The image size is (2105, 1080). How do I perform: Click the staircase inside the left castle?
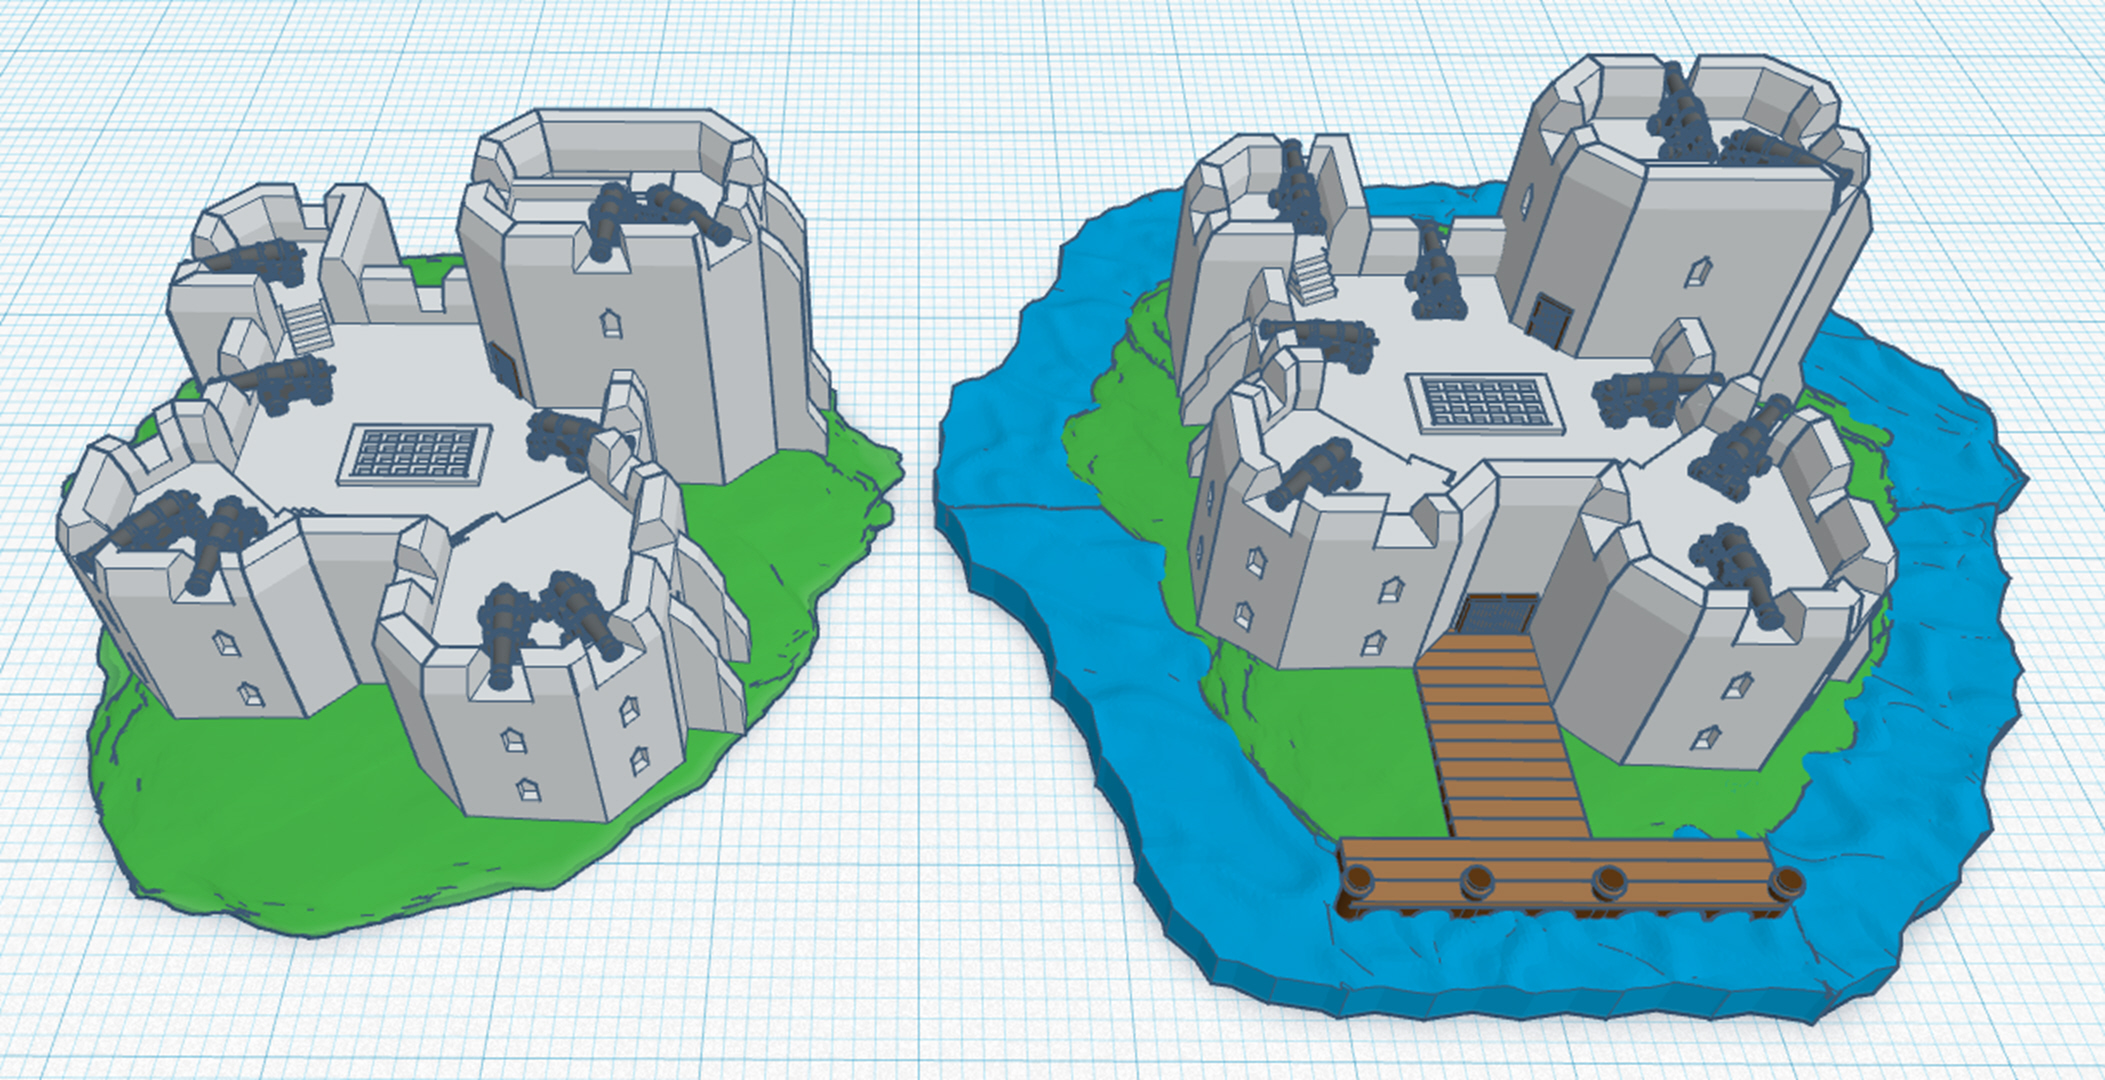pos(307,325)
